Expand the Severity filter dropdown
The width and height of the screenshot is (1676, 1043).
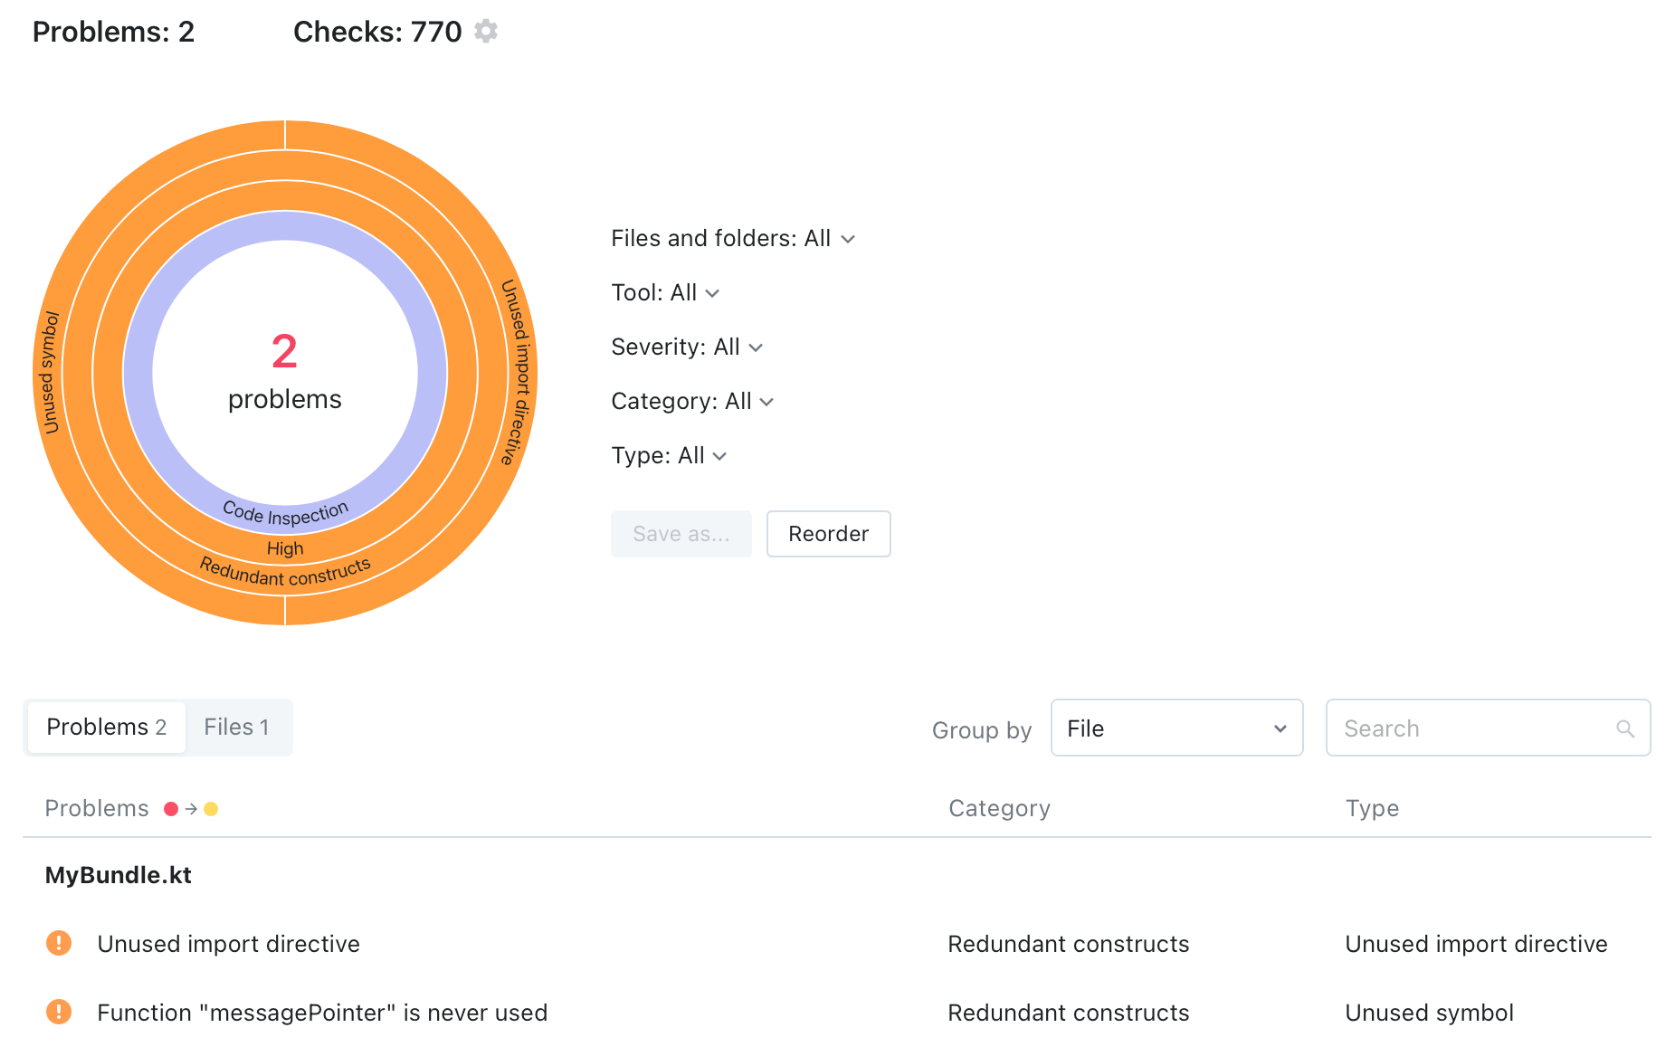686,347
